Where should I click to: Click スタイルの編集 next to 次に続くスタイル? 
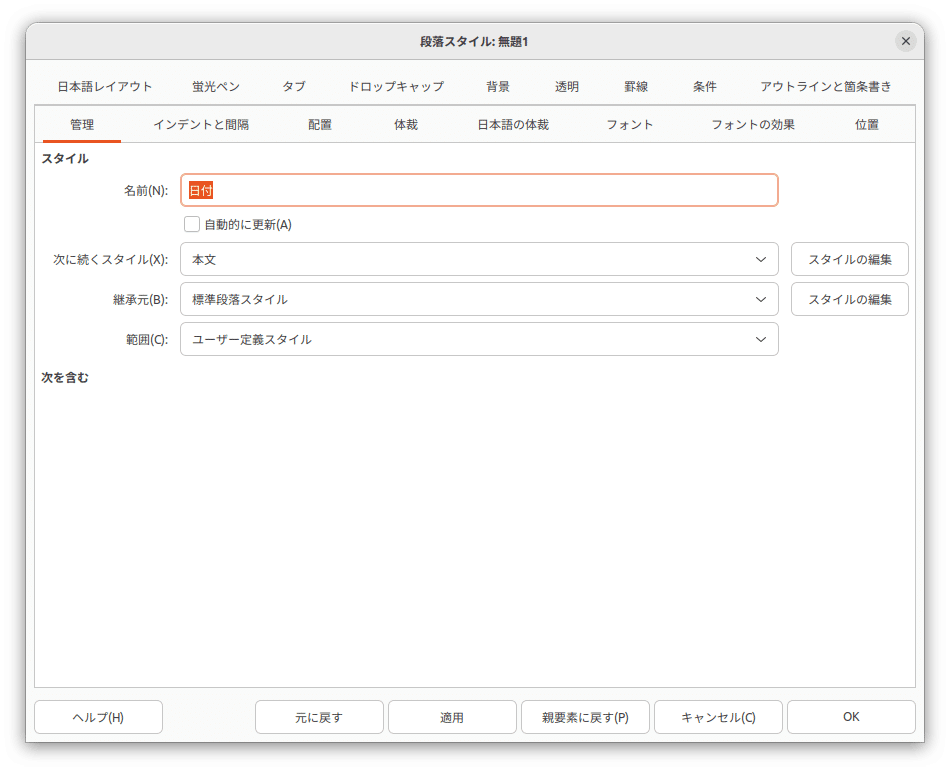point(849,259)
